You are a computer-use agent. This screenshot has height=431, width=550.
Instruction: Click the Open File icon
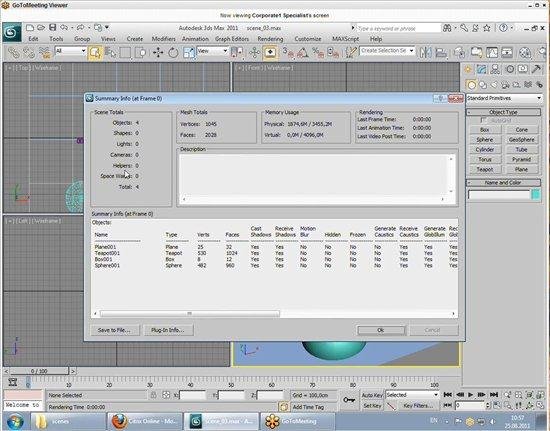coord(41,28)
